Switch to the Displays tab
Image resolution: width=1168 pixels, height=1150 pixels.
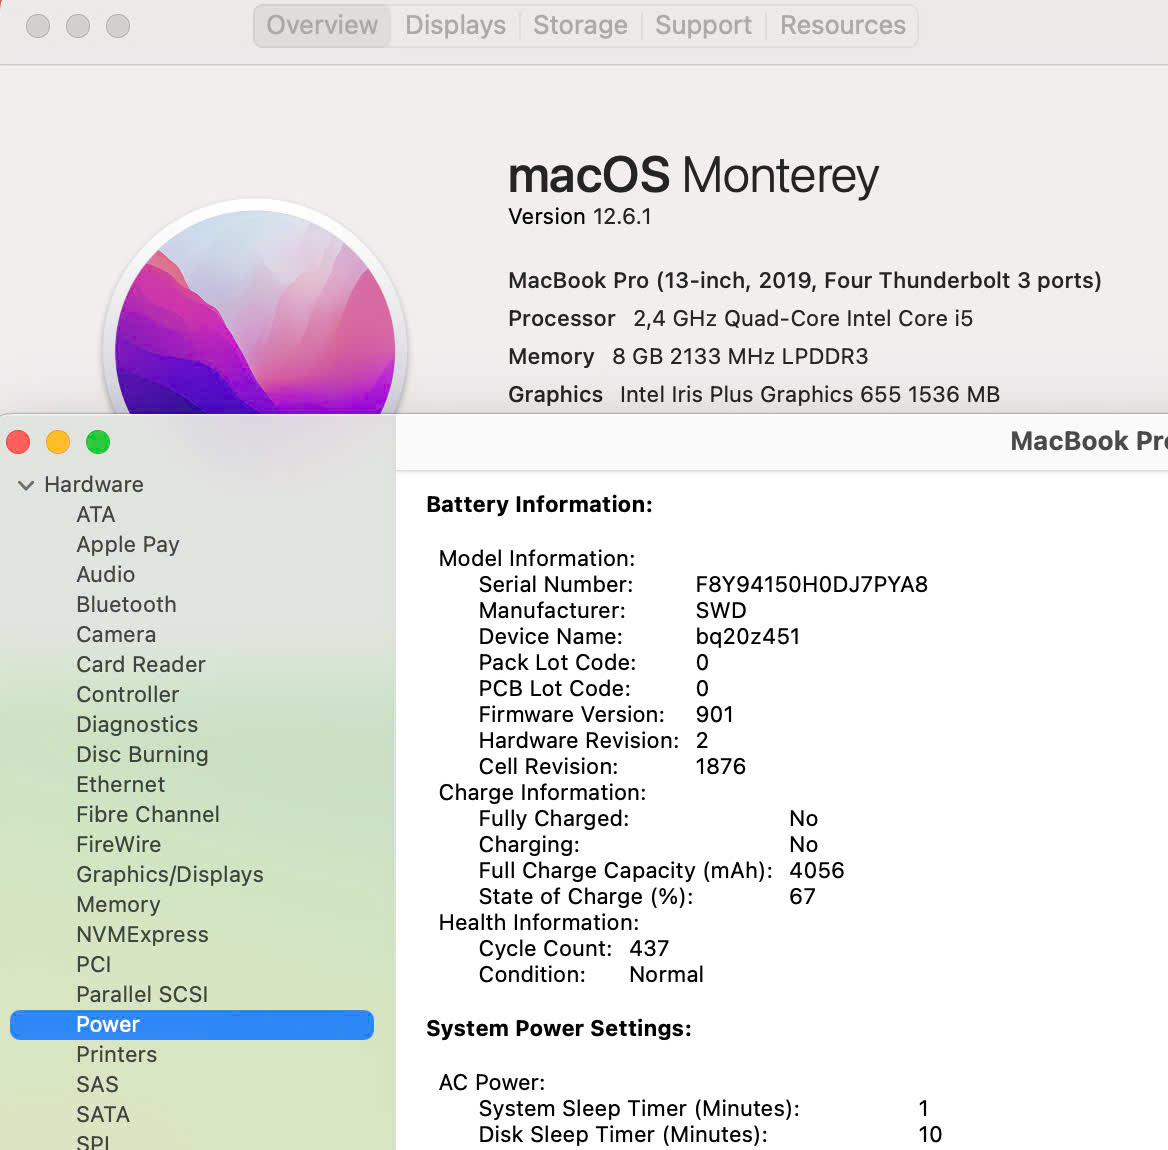(x=455, y=25)
